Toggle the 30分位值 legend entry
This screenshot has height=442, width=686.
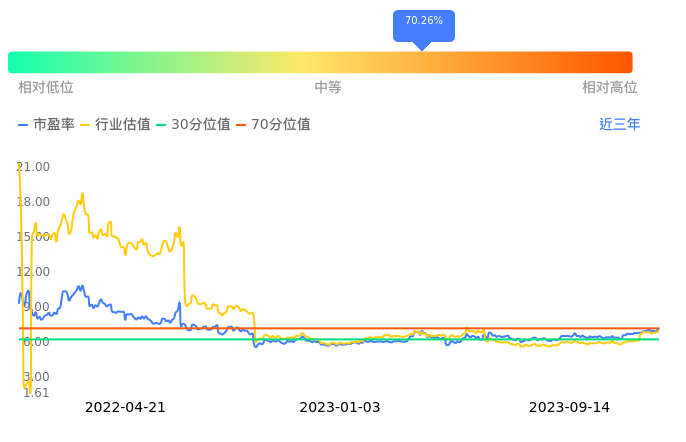click(193, 125)
